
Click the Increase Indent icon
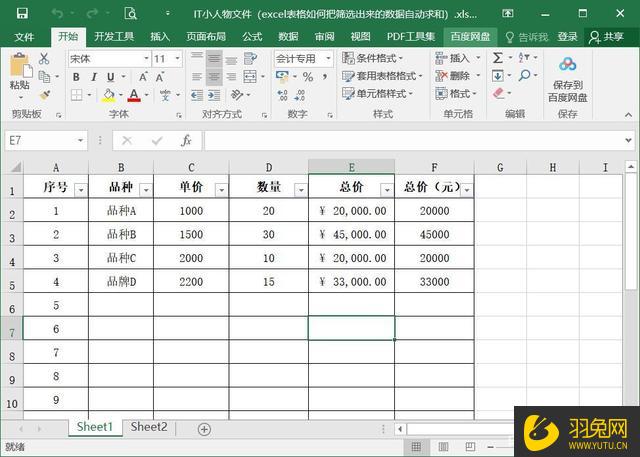coord(213,95)
